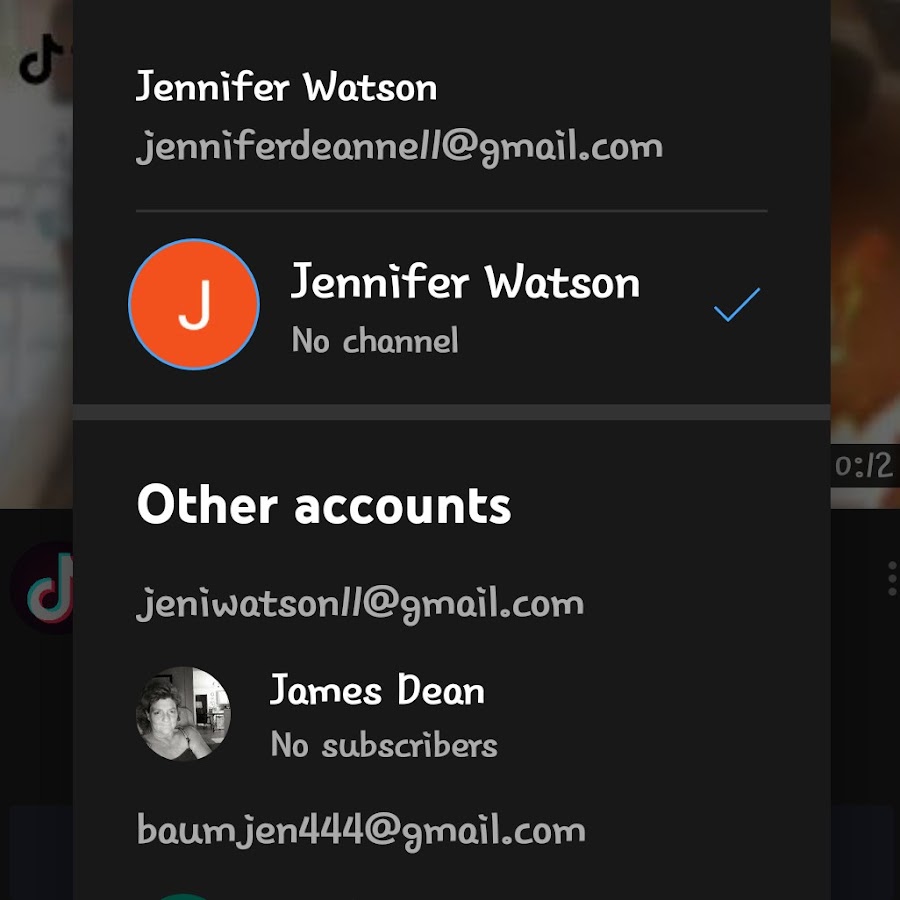Click the gray divider below current account

click(x=451, y=412)
